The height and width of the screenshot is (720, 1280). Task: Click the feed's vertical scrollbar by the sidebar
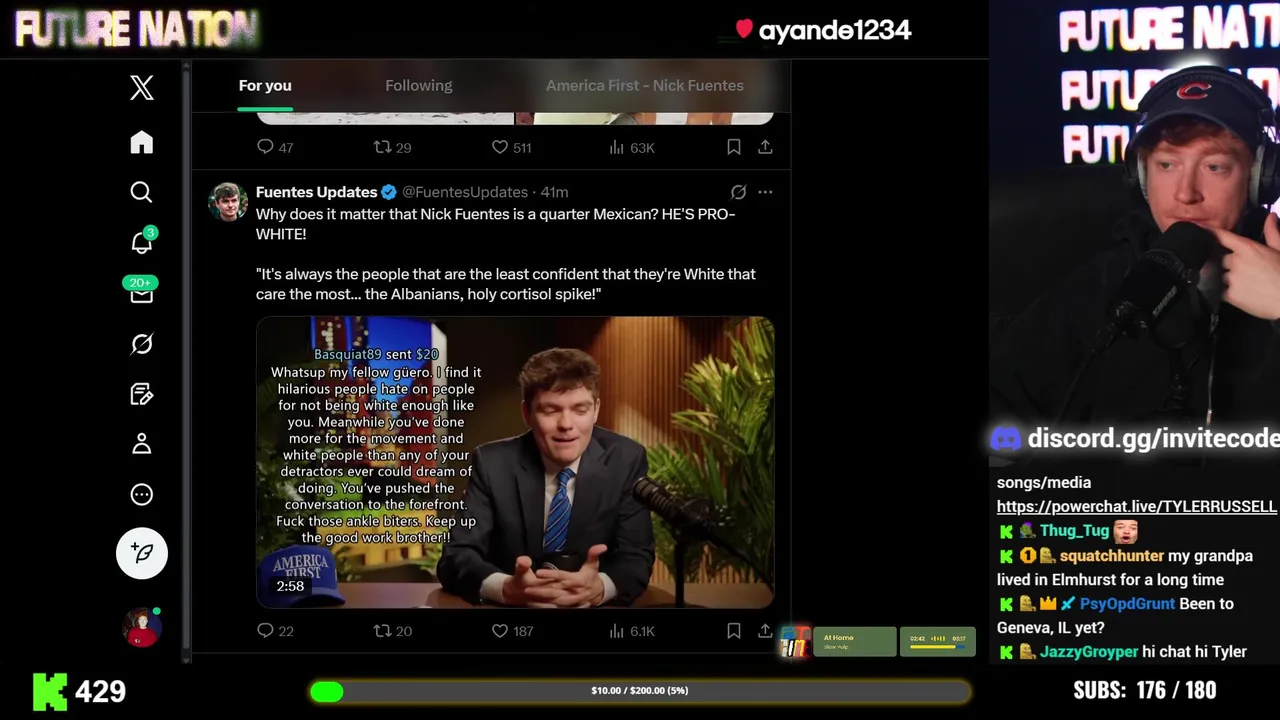point(186,360)
